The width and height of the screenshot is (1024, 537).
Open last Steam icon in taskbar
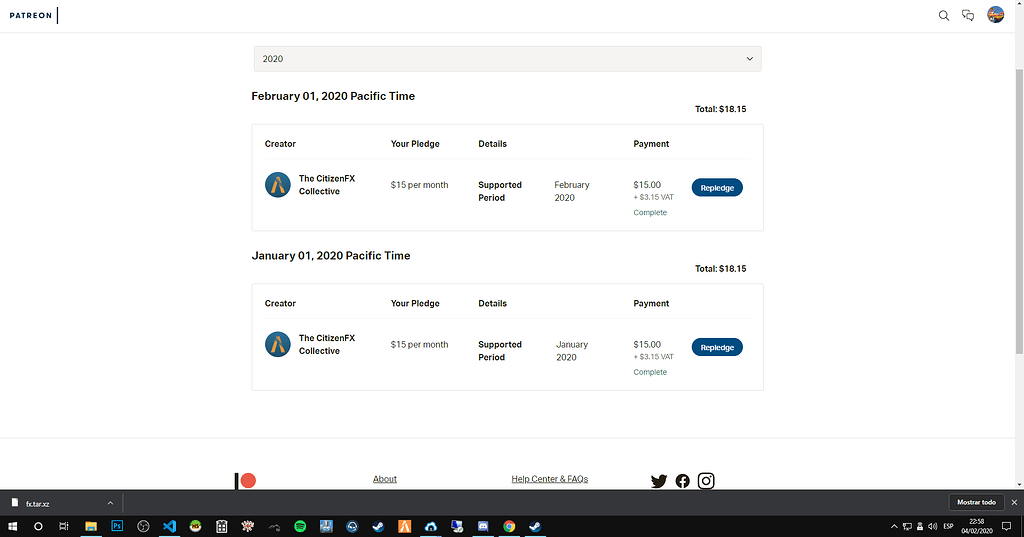point(535,526)
